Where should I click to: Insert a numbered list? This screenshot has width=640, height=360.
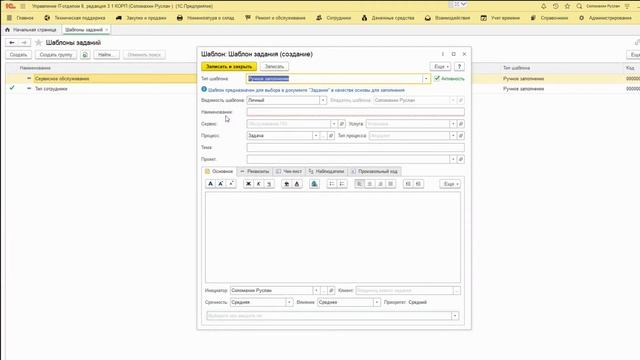pos(342,184)
